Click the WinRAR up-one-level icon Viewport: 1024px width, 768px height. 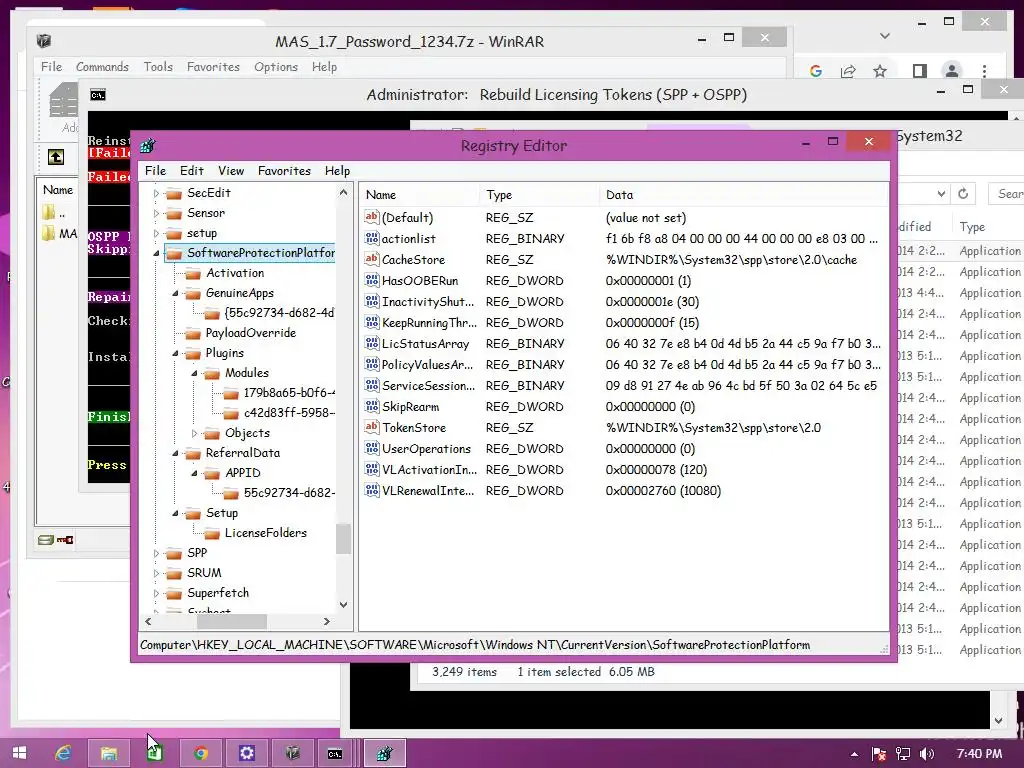click(x=56, y=157)
